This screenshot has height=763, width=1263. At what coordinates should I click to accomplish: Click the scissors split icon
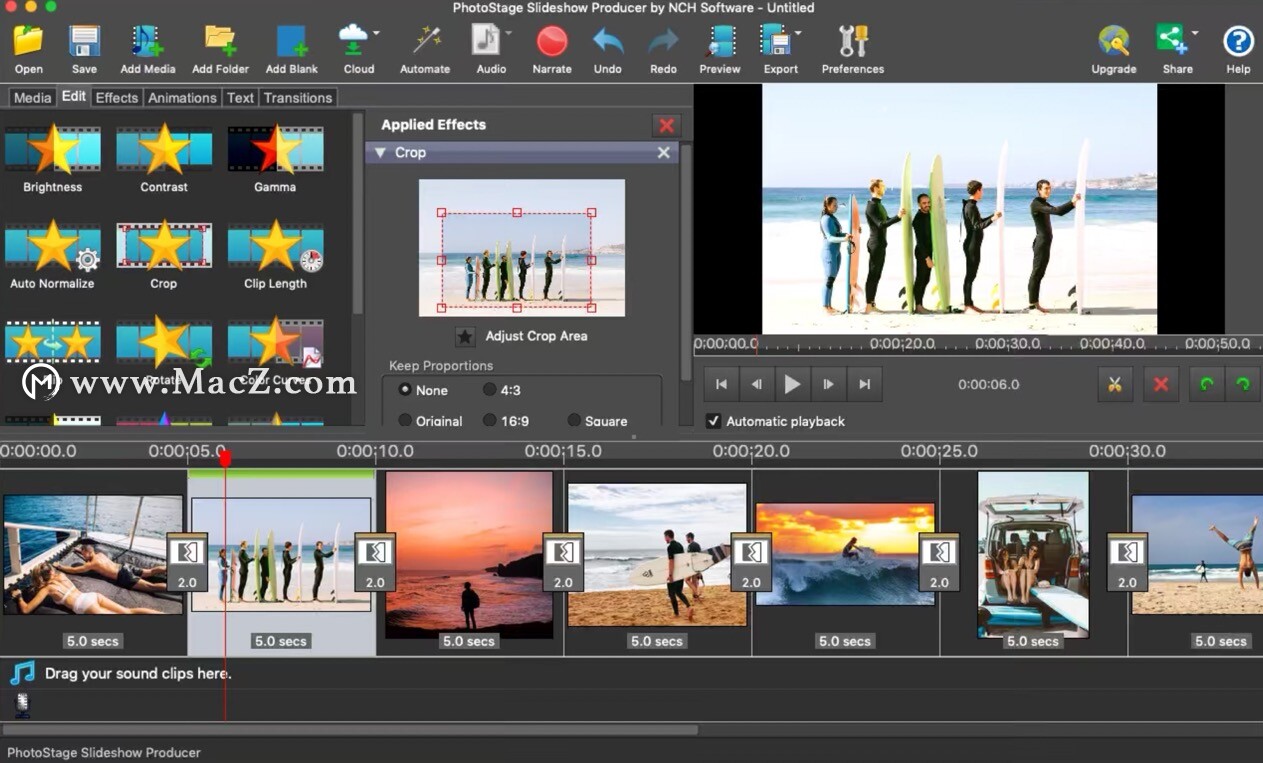pos(1114,384)
